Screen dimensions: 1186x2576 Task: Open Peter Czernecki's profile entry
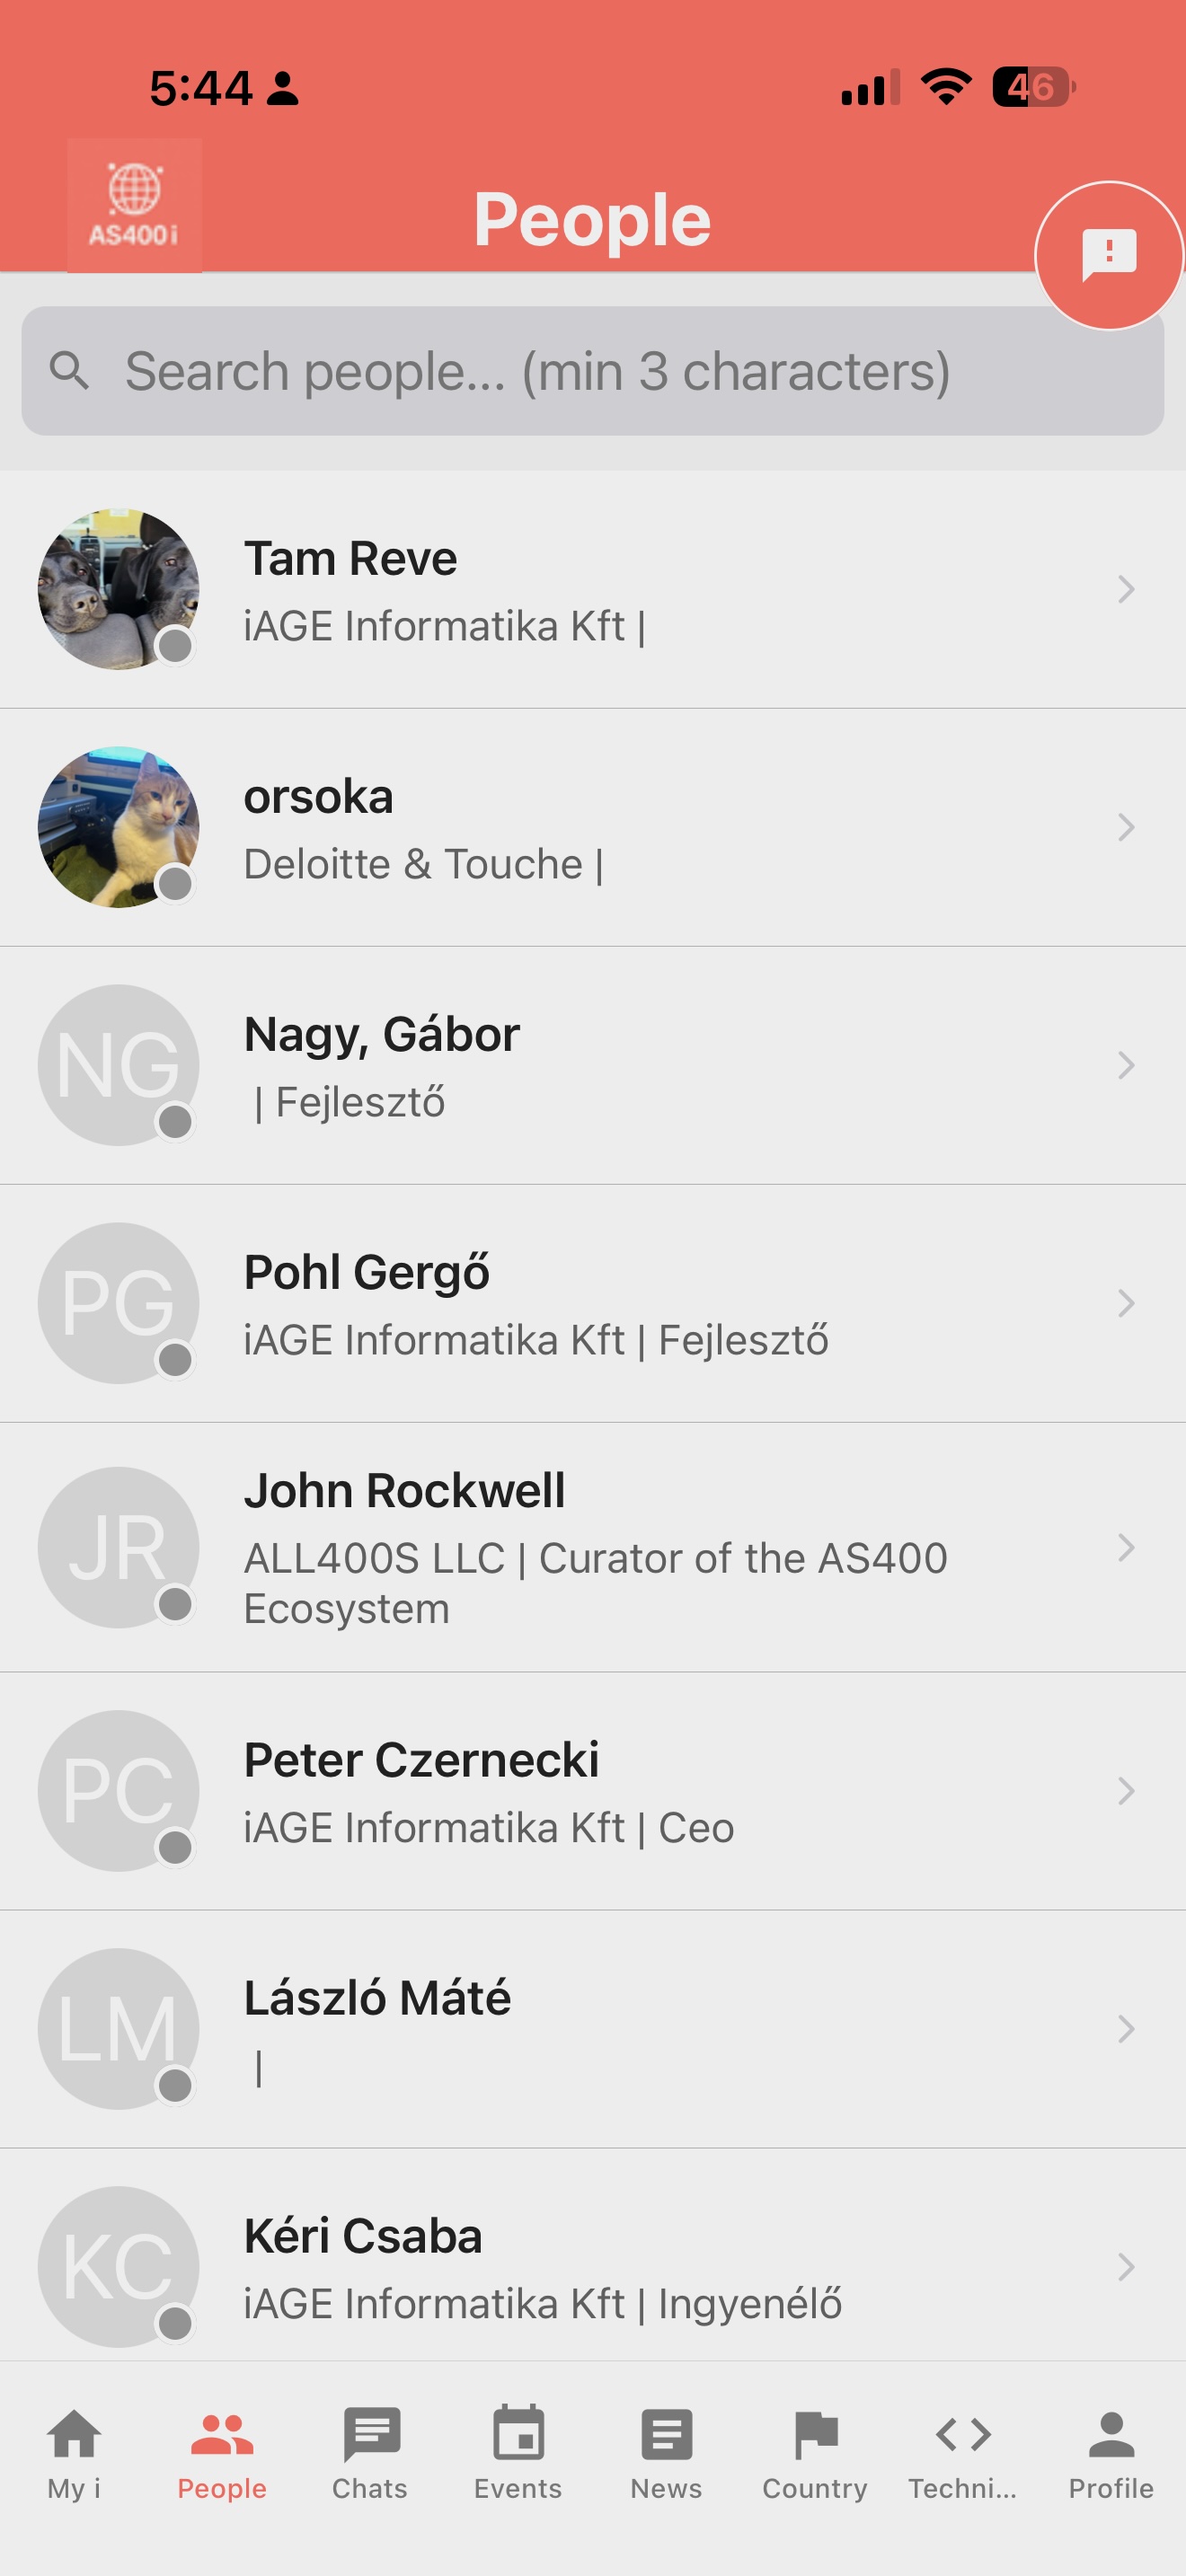click(590, 1790)
